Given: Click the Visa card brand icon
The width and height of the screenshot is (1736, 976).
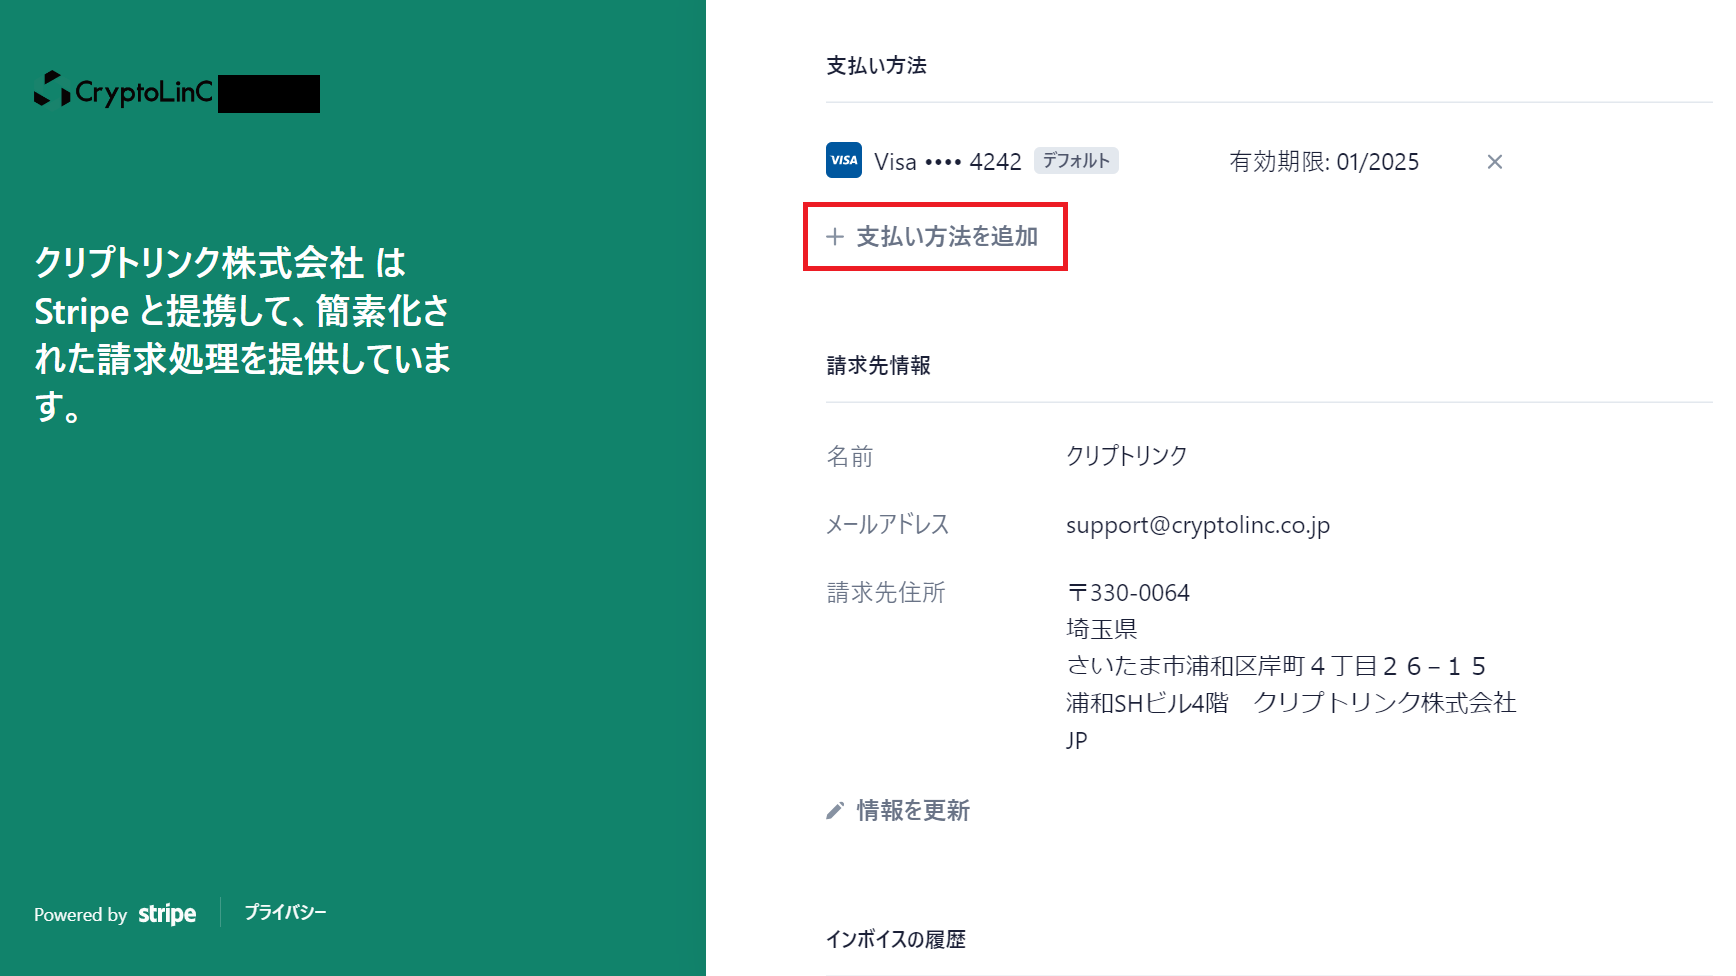Looking at the screenshot, I should 844,160.
